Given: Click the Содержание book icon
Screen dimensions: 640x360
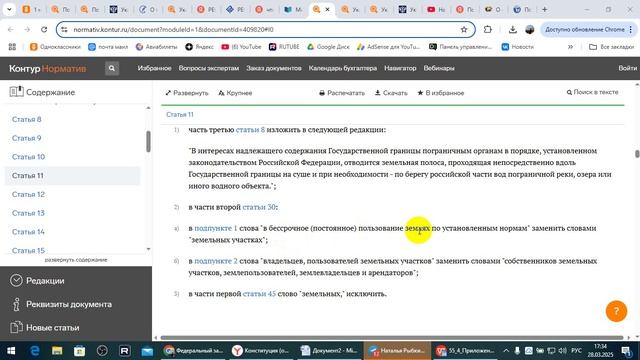Looking at the screenshot, I should click(x=16, y=92).
